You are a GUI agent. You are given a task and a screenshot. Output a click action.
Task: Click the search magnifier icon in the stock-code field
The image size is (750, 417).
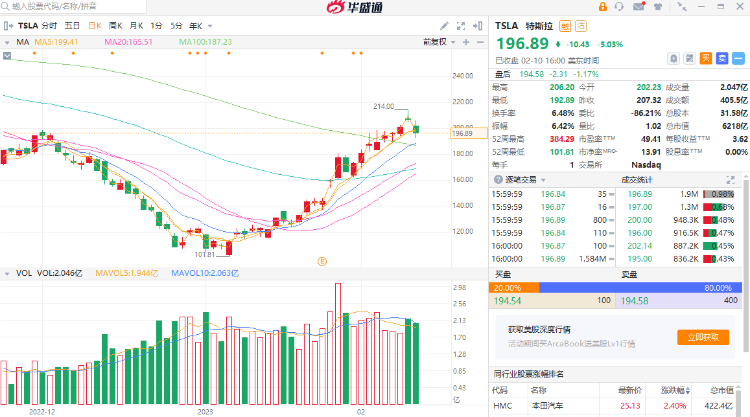[x=5, y=6]
